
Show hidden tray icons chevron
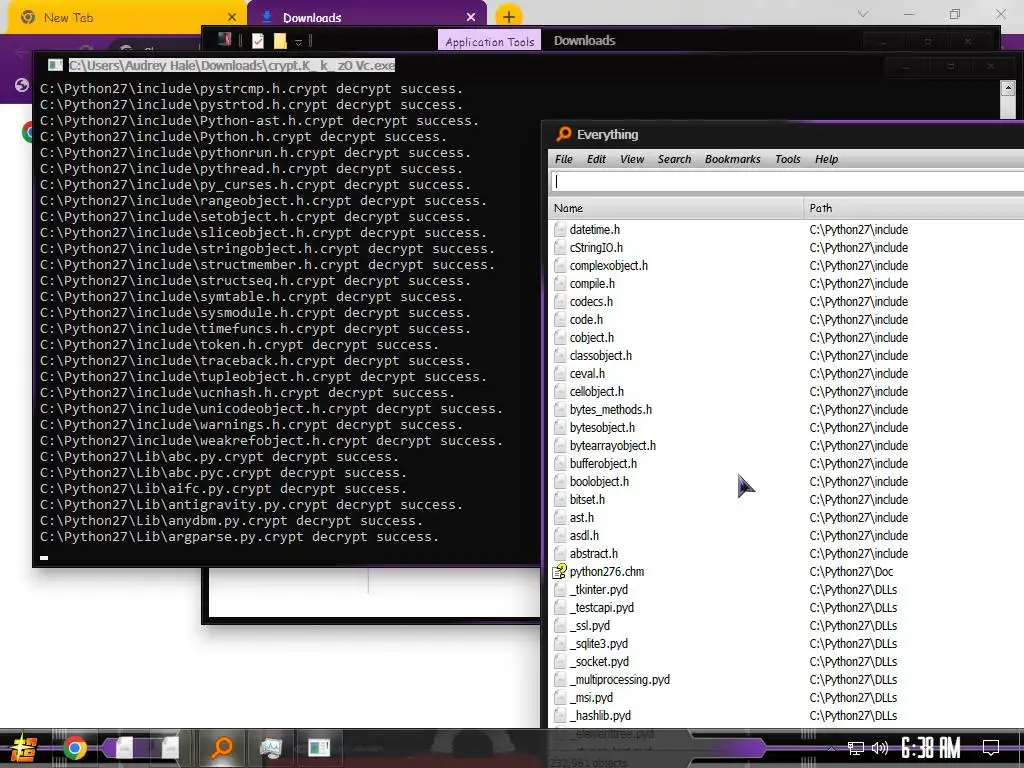click(831, 748)
